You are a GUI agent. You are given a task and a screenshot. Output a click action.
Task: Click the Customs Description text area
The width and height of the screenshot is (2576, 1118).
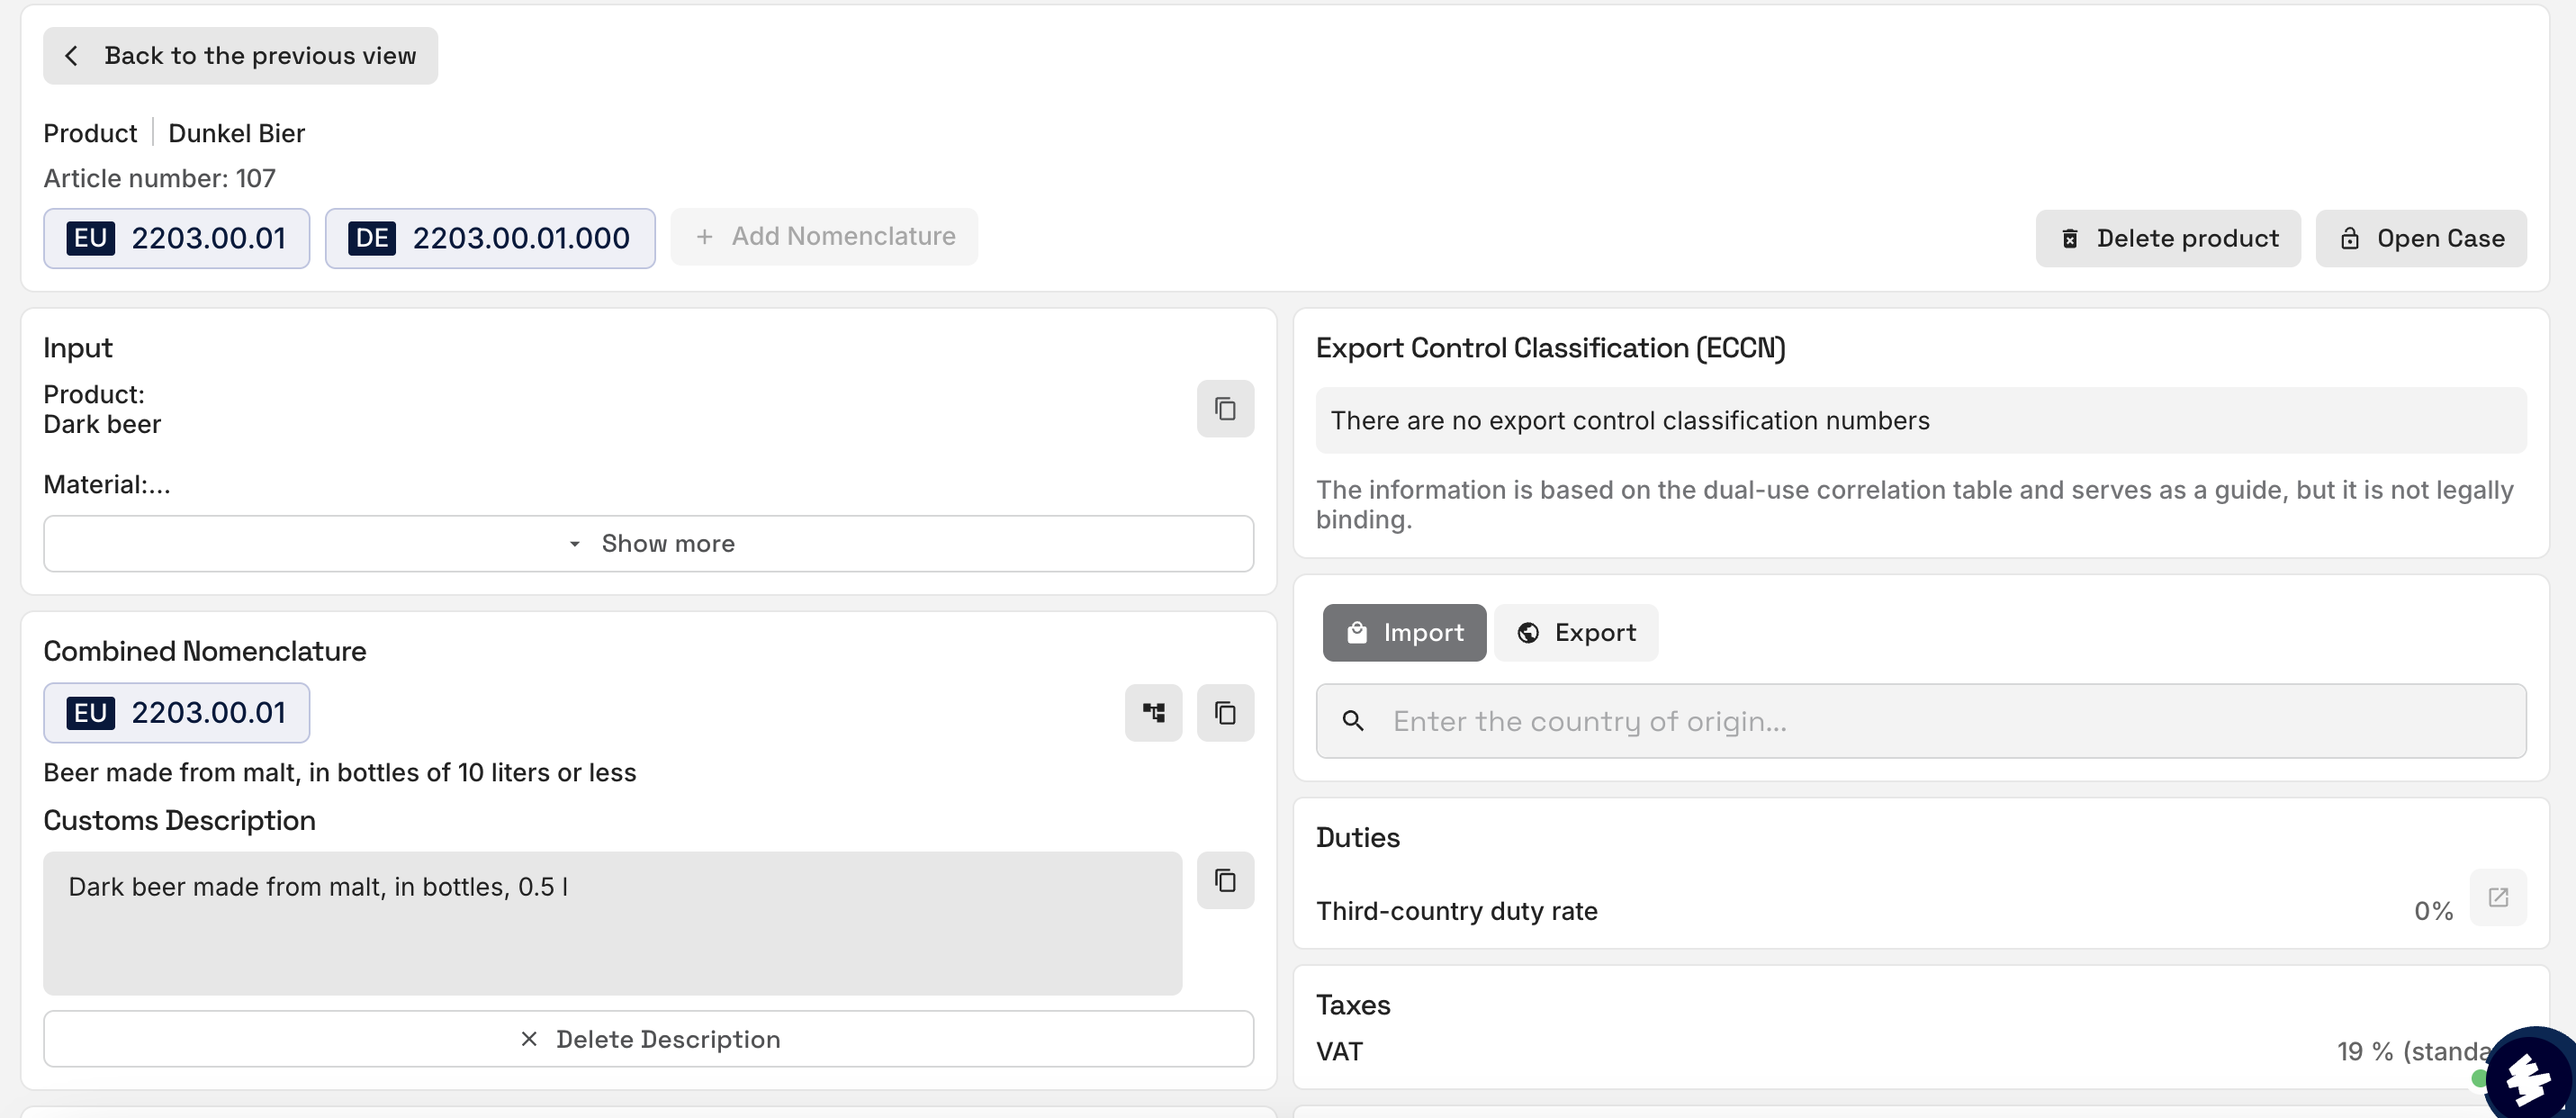pos(612,922)
